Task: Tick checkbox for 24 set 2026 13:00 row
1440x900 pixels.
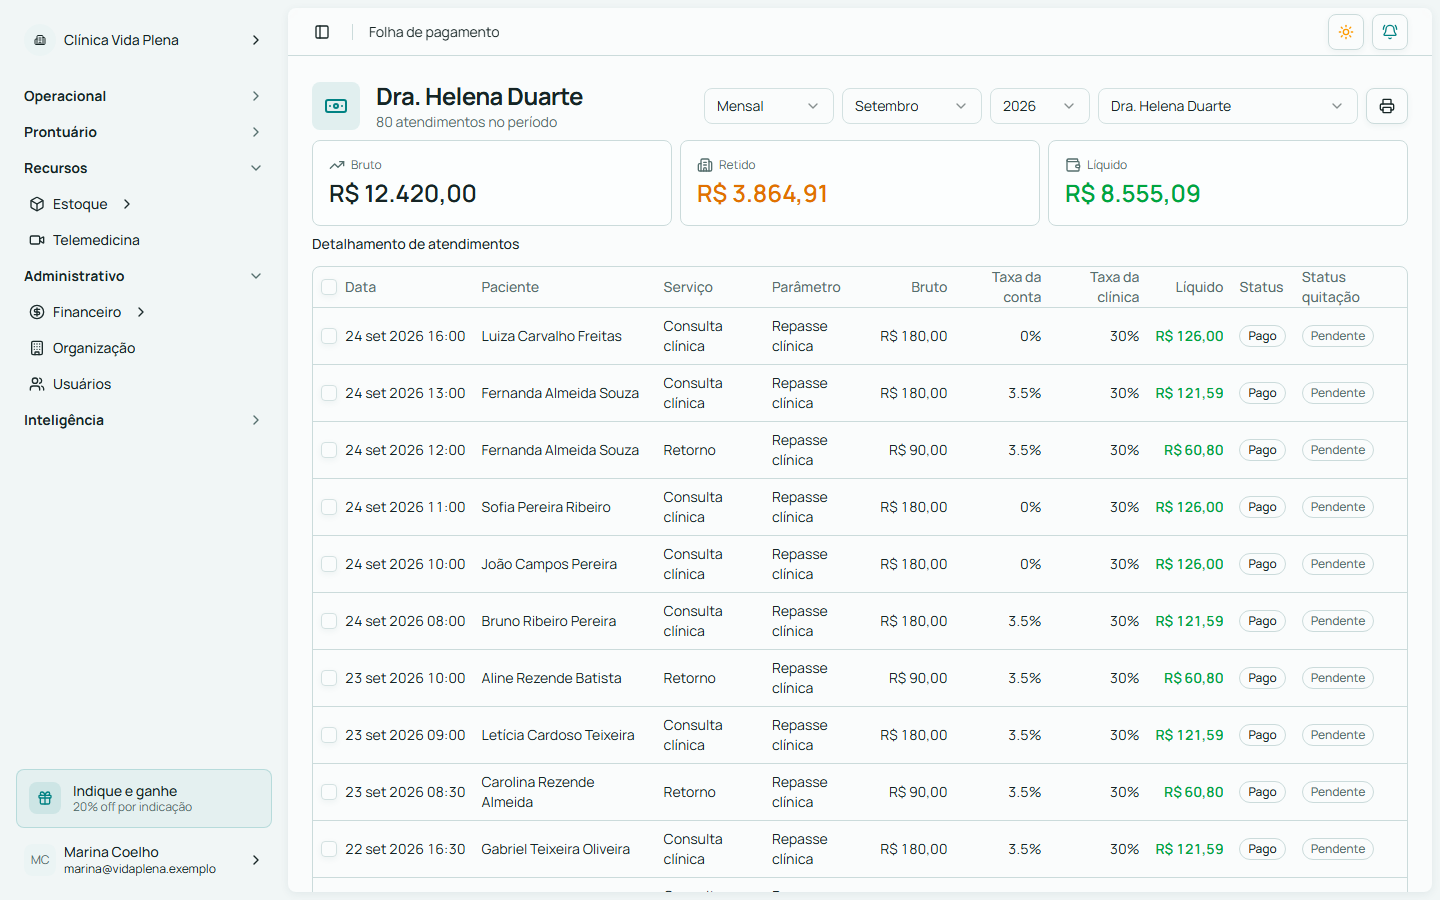Action: tap(329, 393)
